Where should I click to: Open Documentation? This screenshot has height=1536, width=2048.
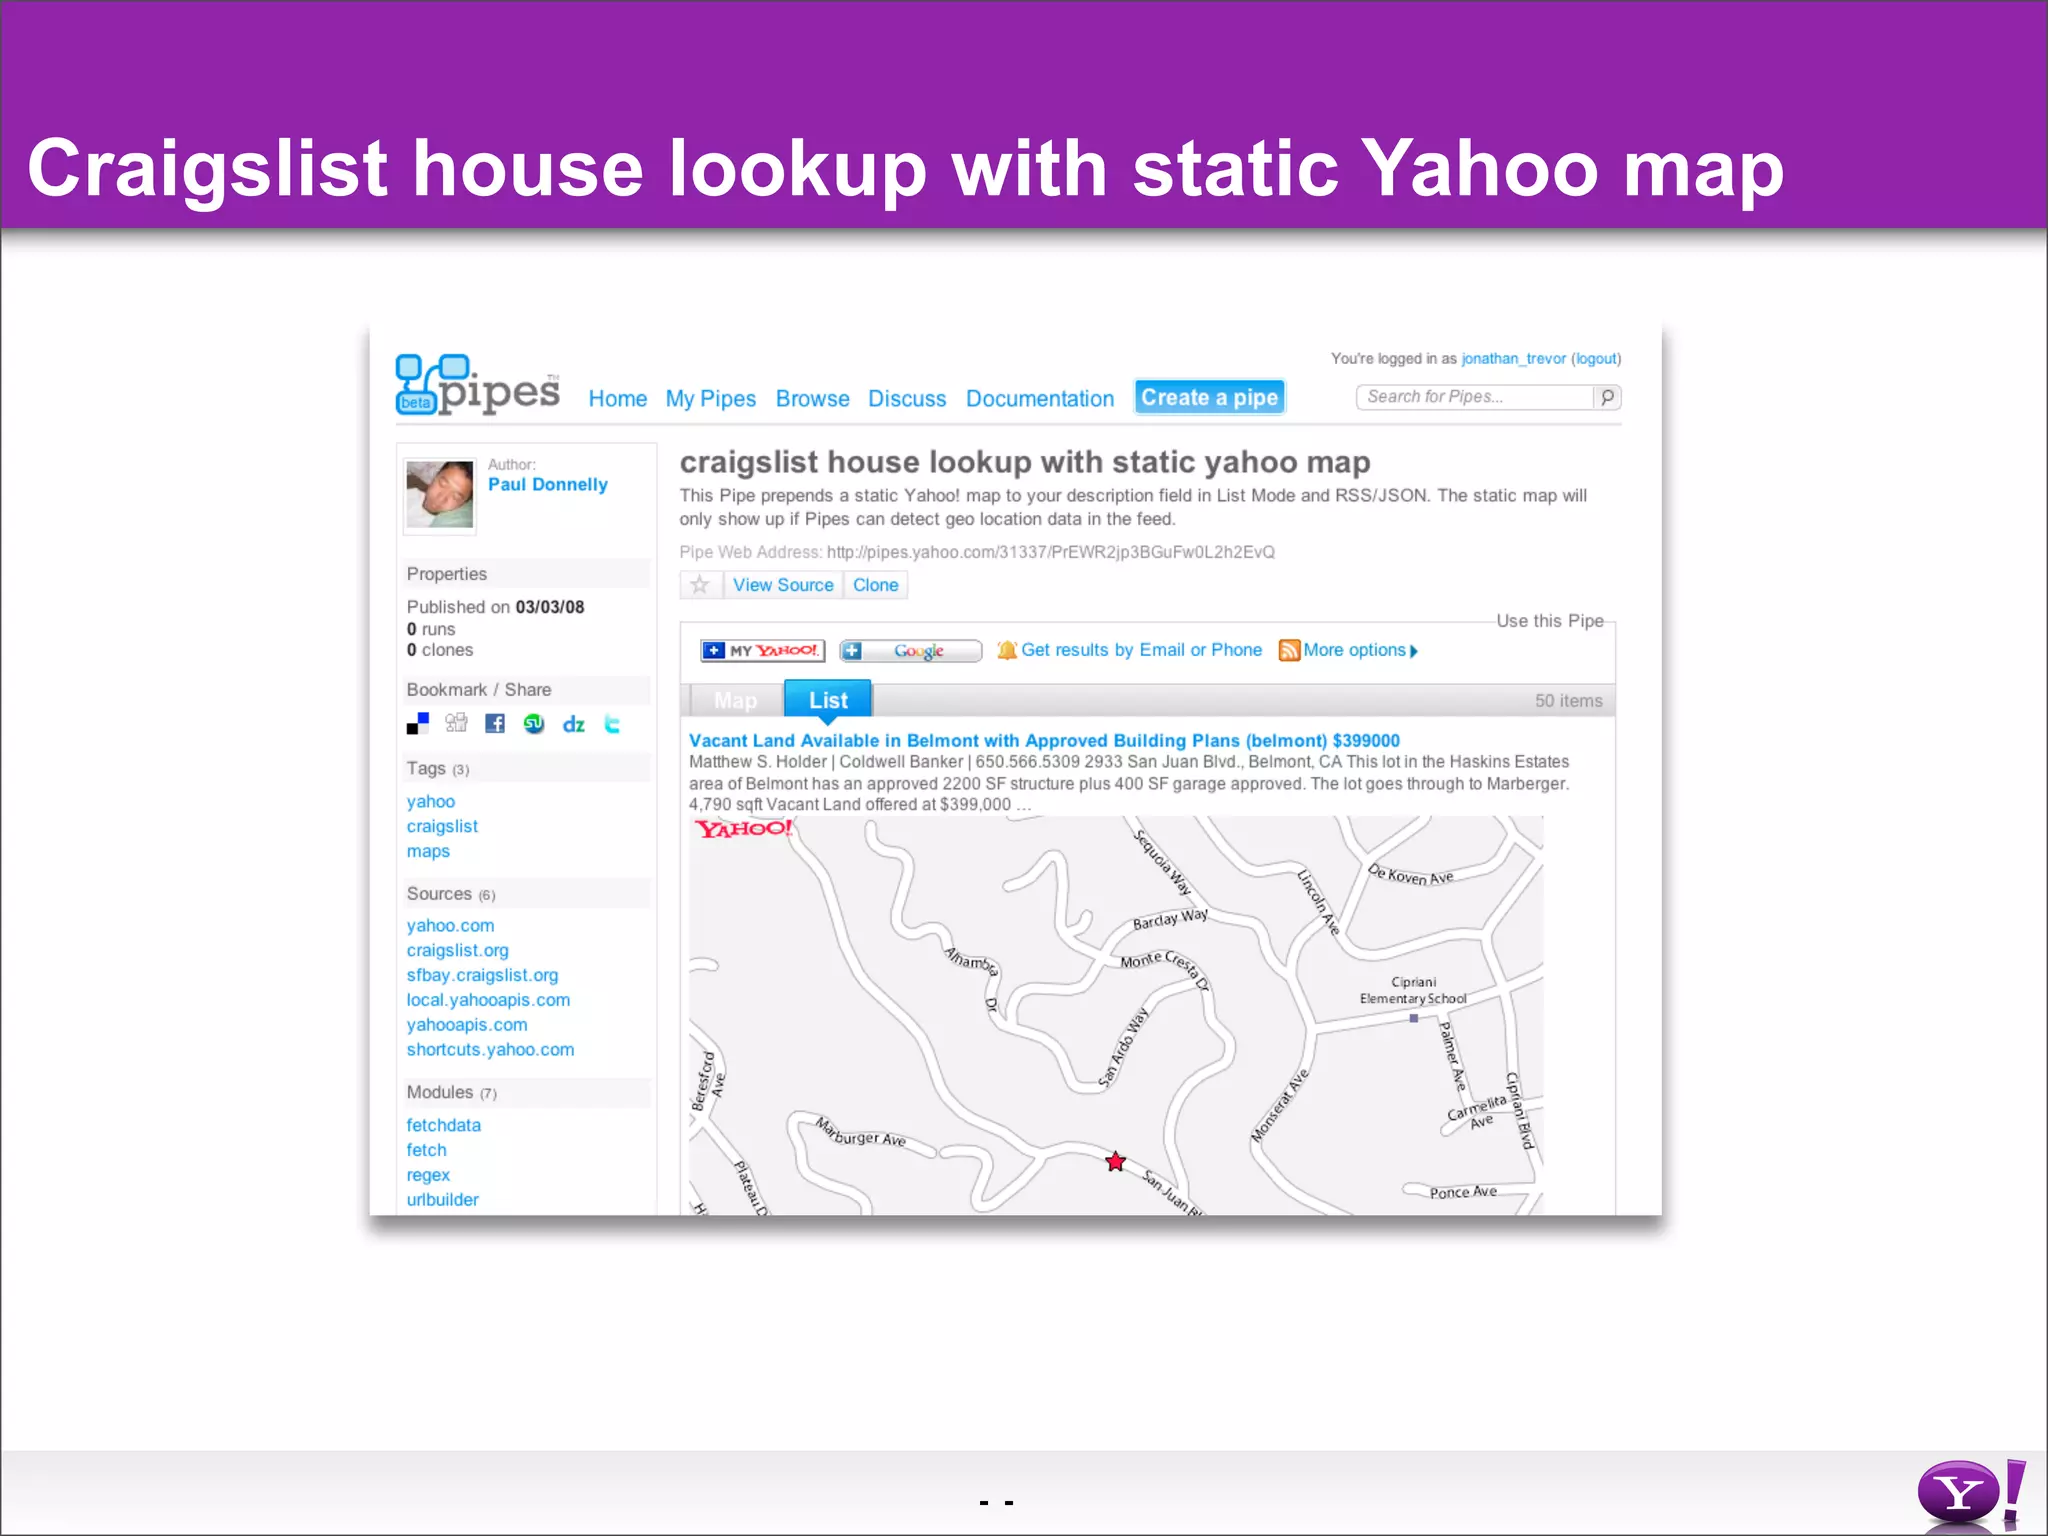(1040, 399)
